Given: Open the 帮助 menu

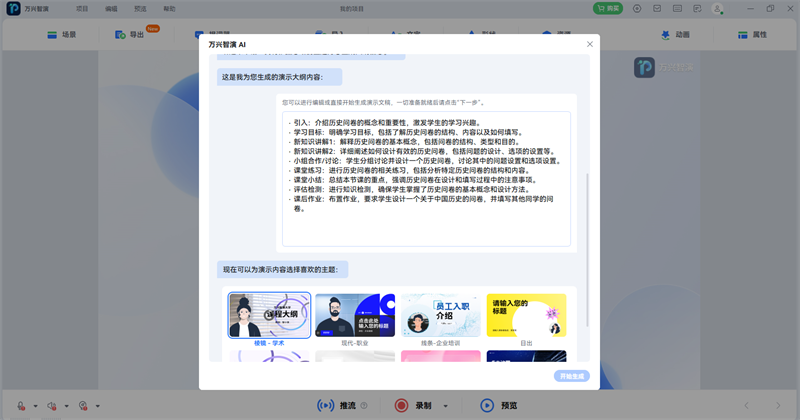Looking at the screenshot, I should pyautogui.click(x=169, y=8).
